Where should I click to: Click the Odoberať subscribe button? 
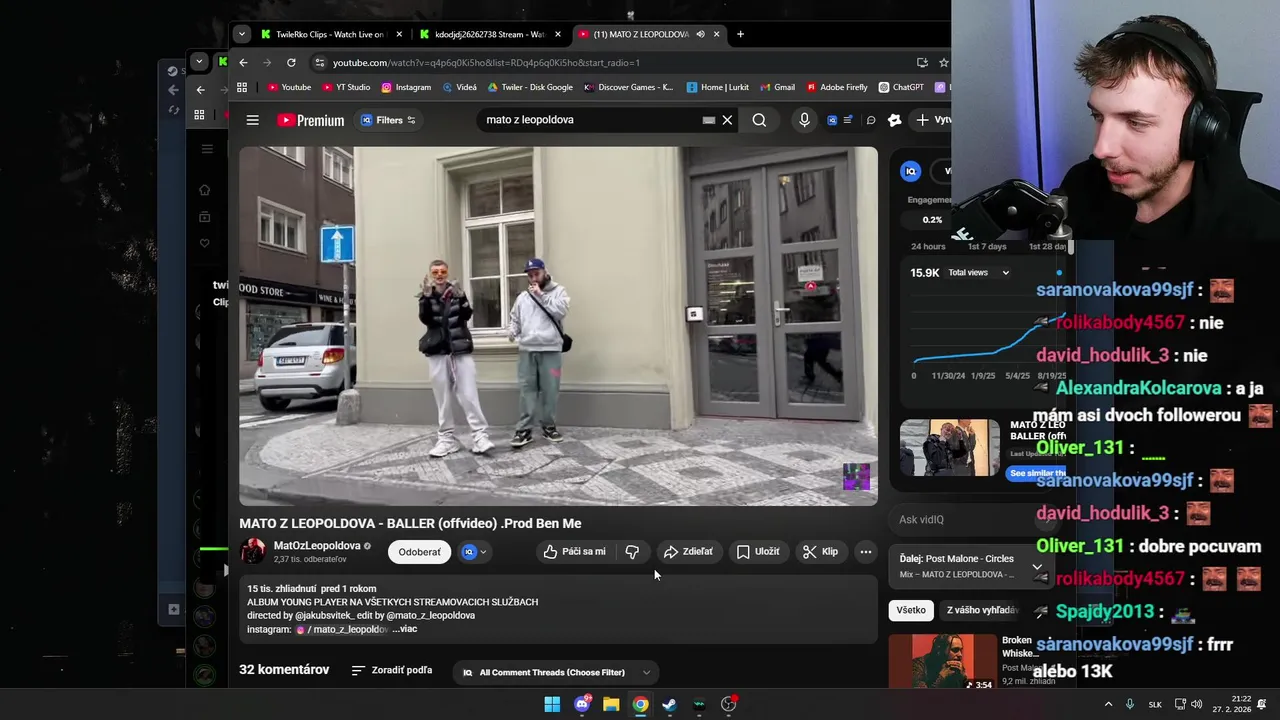click(419, 552)
